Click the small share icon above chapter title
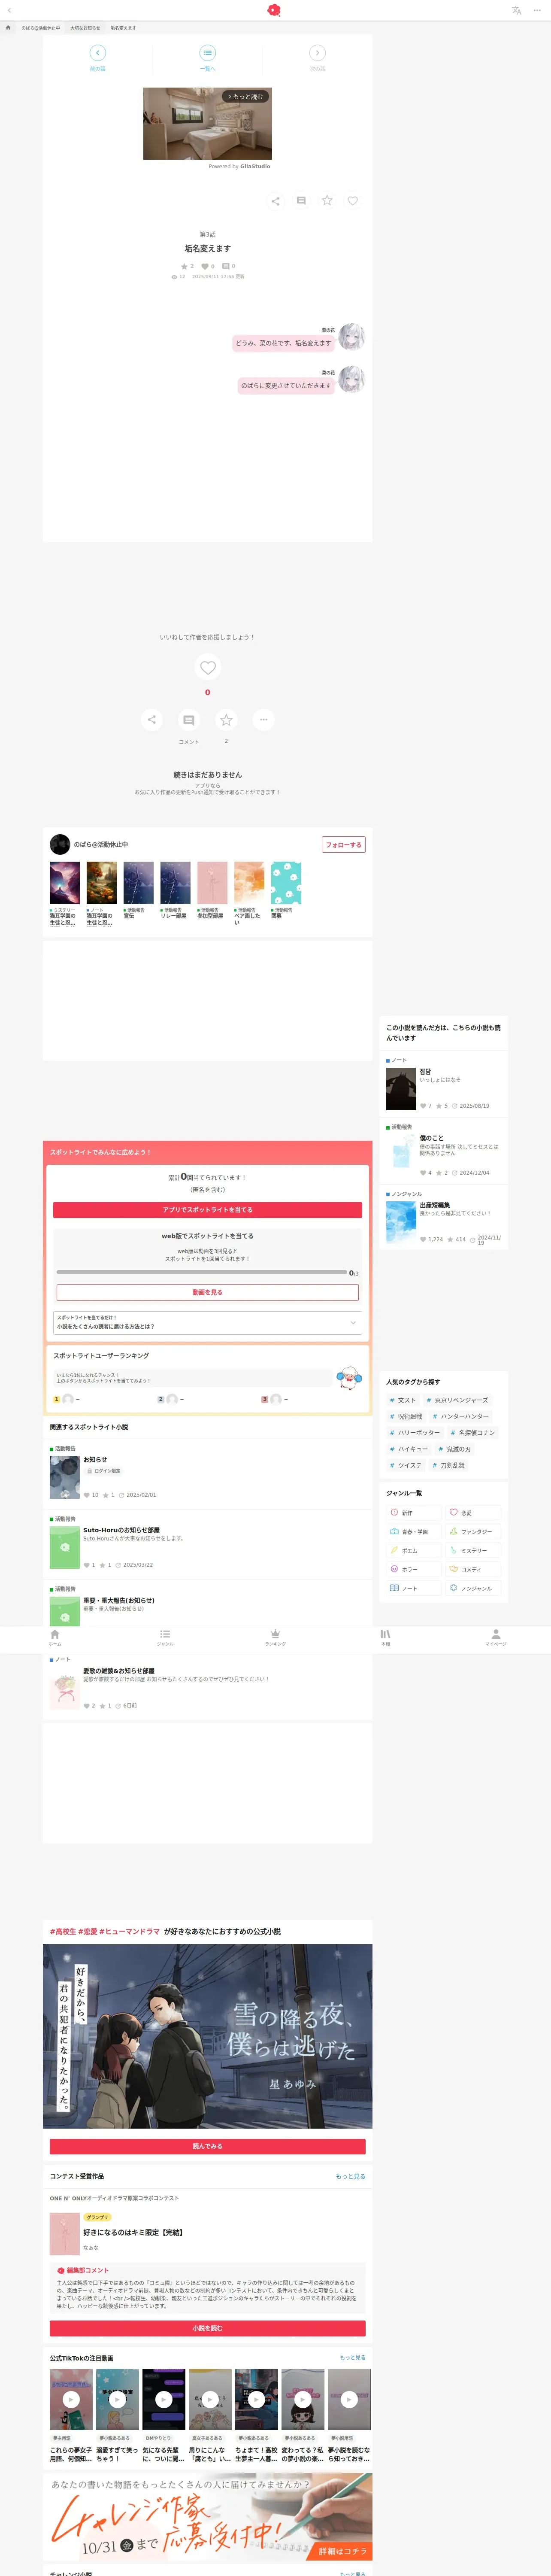The width and height of the screenshot is (551, 2576). [x=276, y=201]
